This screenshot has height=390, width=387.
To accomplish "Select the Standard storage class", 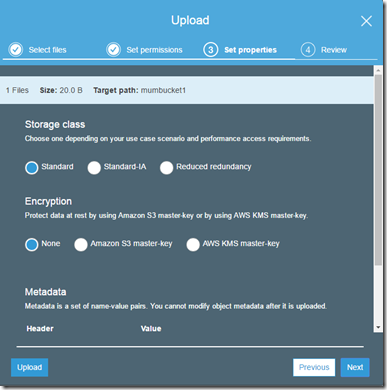I will (32, 168).
